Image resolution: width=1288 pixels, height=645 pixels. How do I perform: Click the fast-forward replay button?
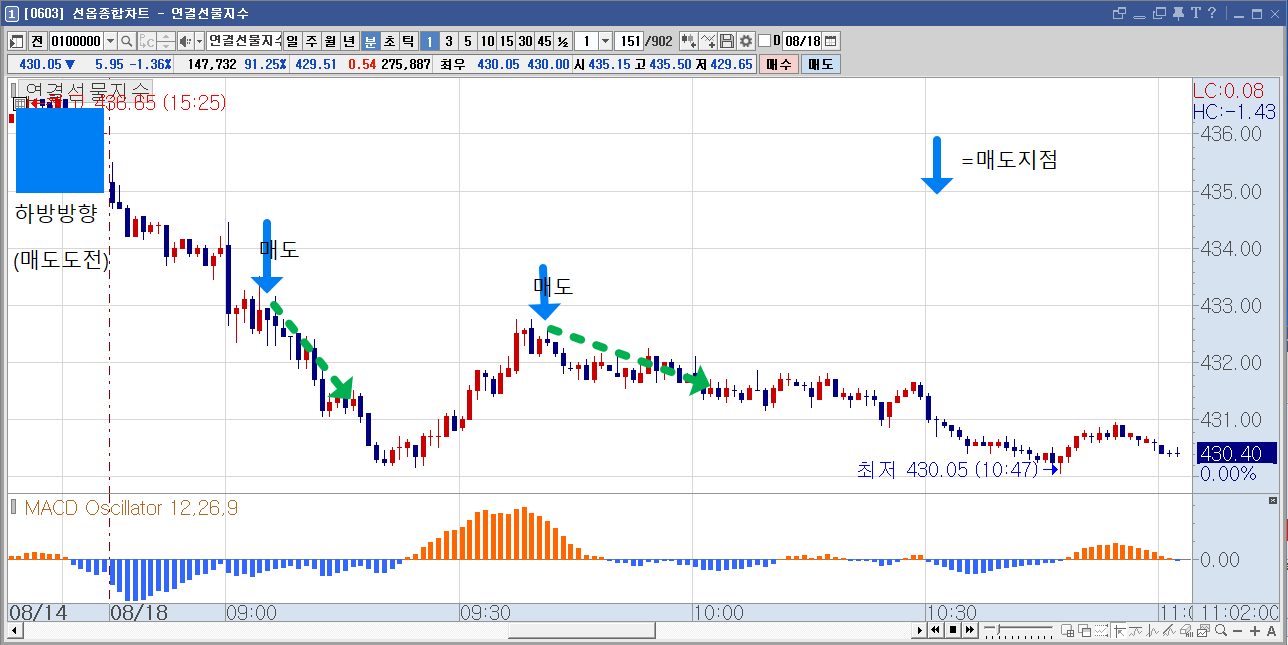[x=969, y=631]
